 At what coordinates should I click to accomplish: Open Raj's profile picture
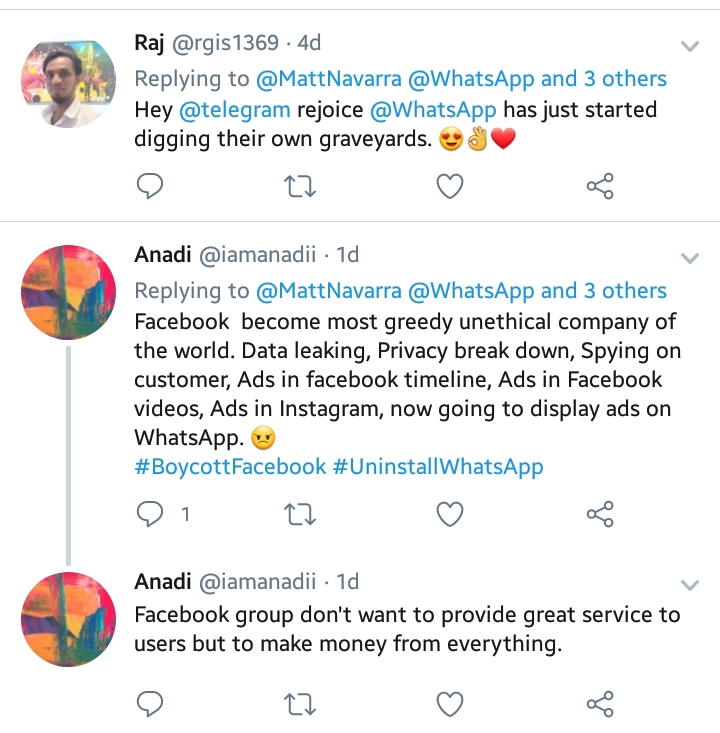pos(62,86)
